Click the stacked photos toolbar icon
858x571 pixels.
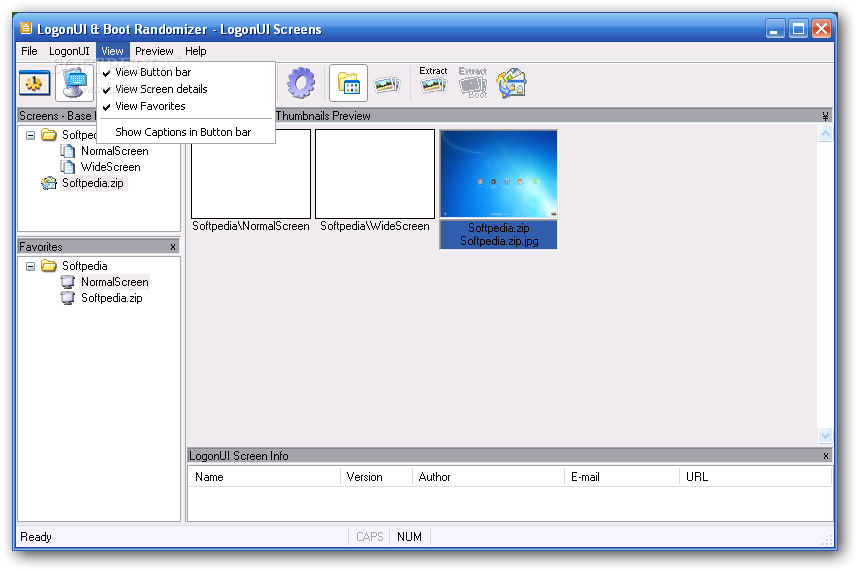tap(387, 84)
